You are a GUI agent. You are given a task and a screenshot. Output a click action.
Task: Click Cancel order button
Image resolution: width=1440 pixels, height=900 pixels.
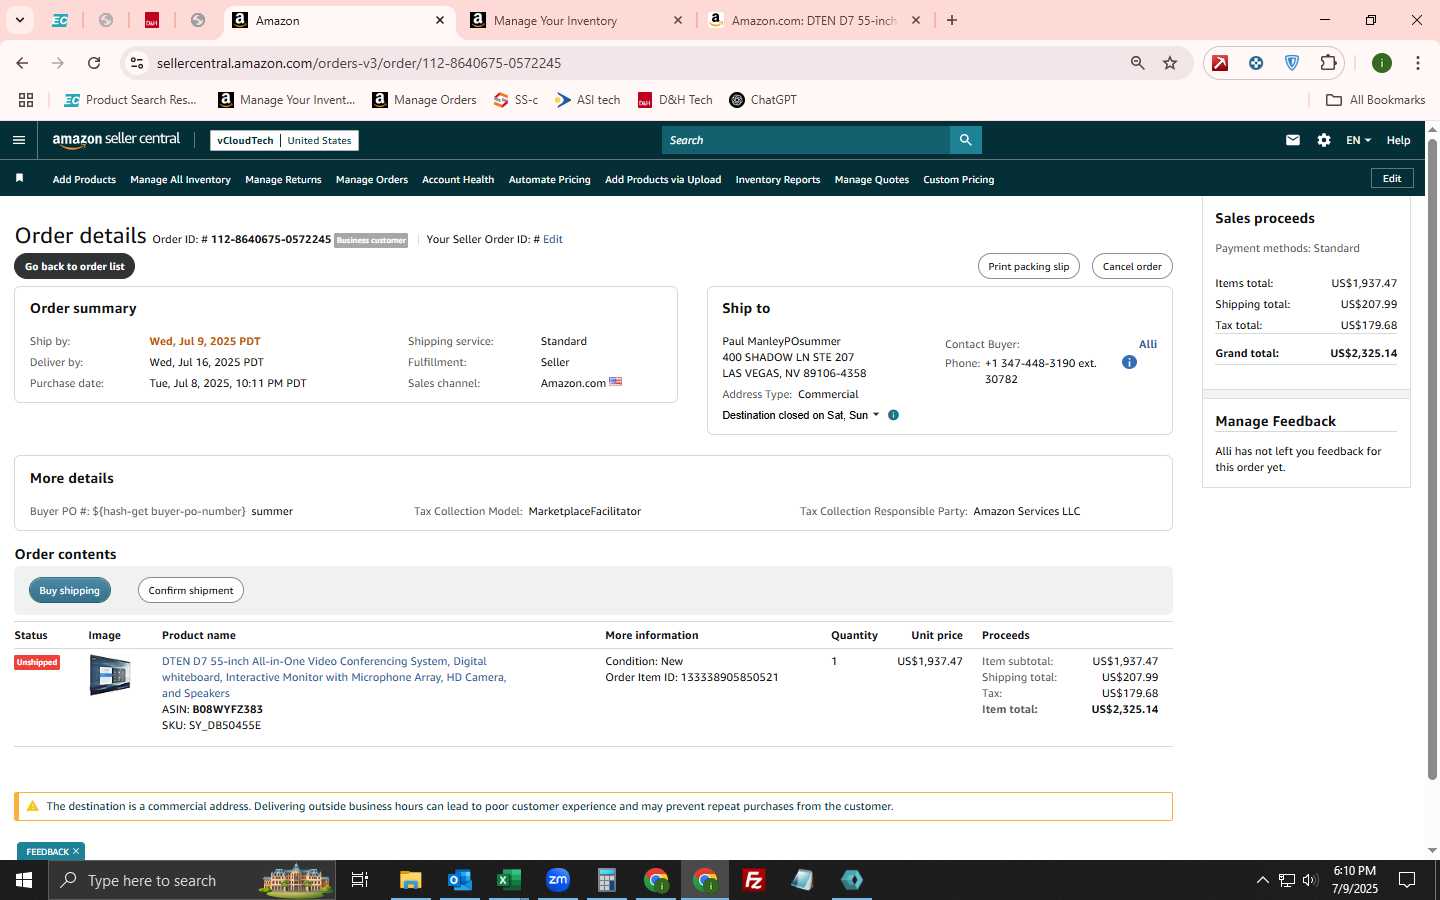tap(1132, 266)
